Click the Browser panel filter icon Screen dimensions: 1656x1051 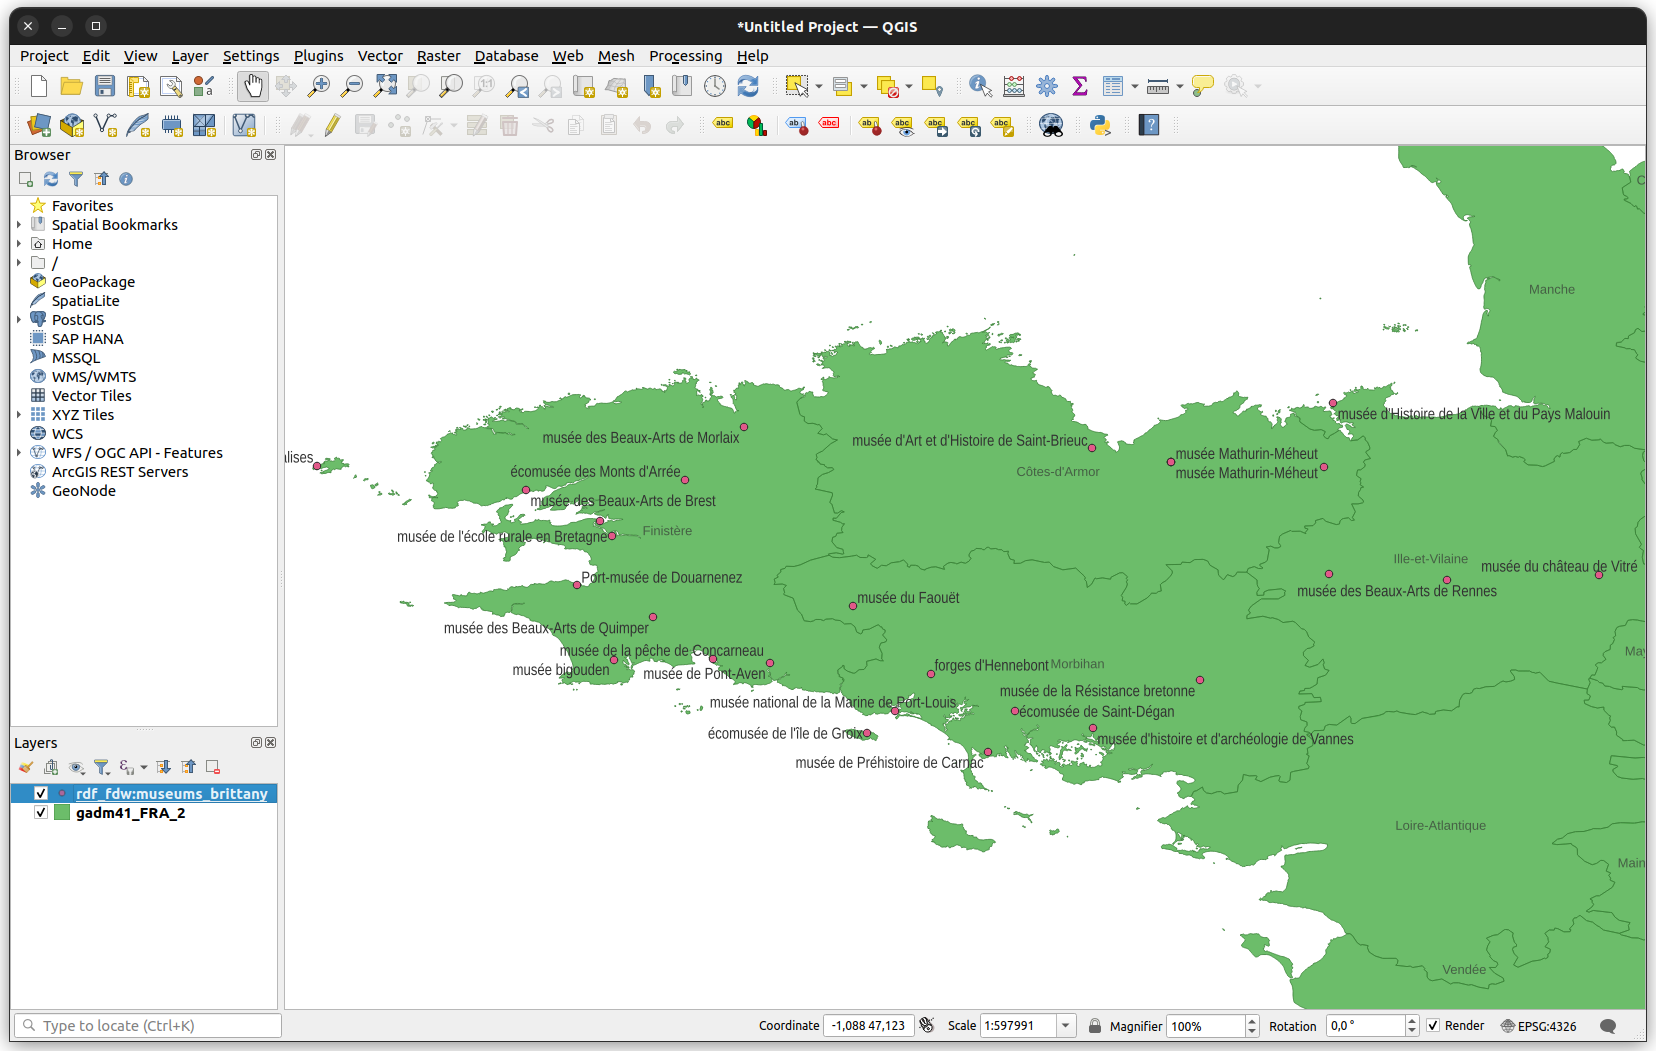tap(76, 179)
